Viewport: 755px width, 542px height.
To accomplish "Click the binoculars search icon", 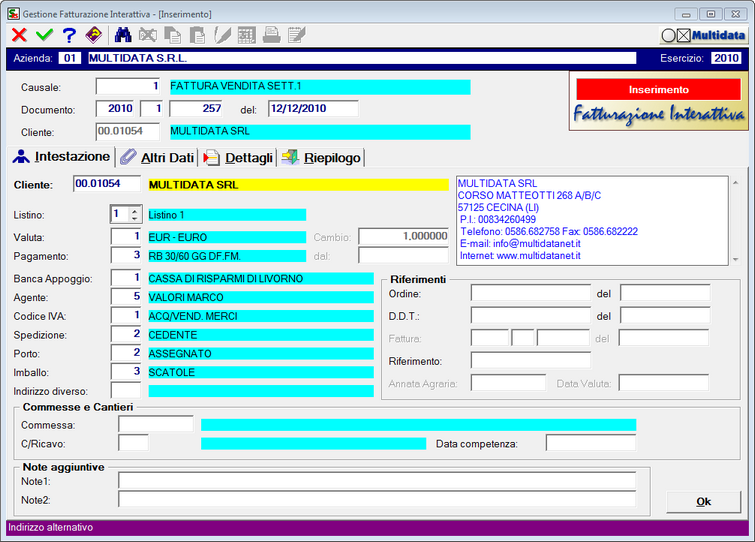I will pos(123,35).
